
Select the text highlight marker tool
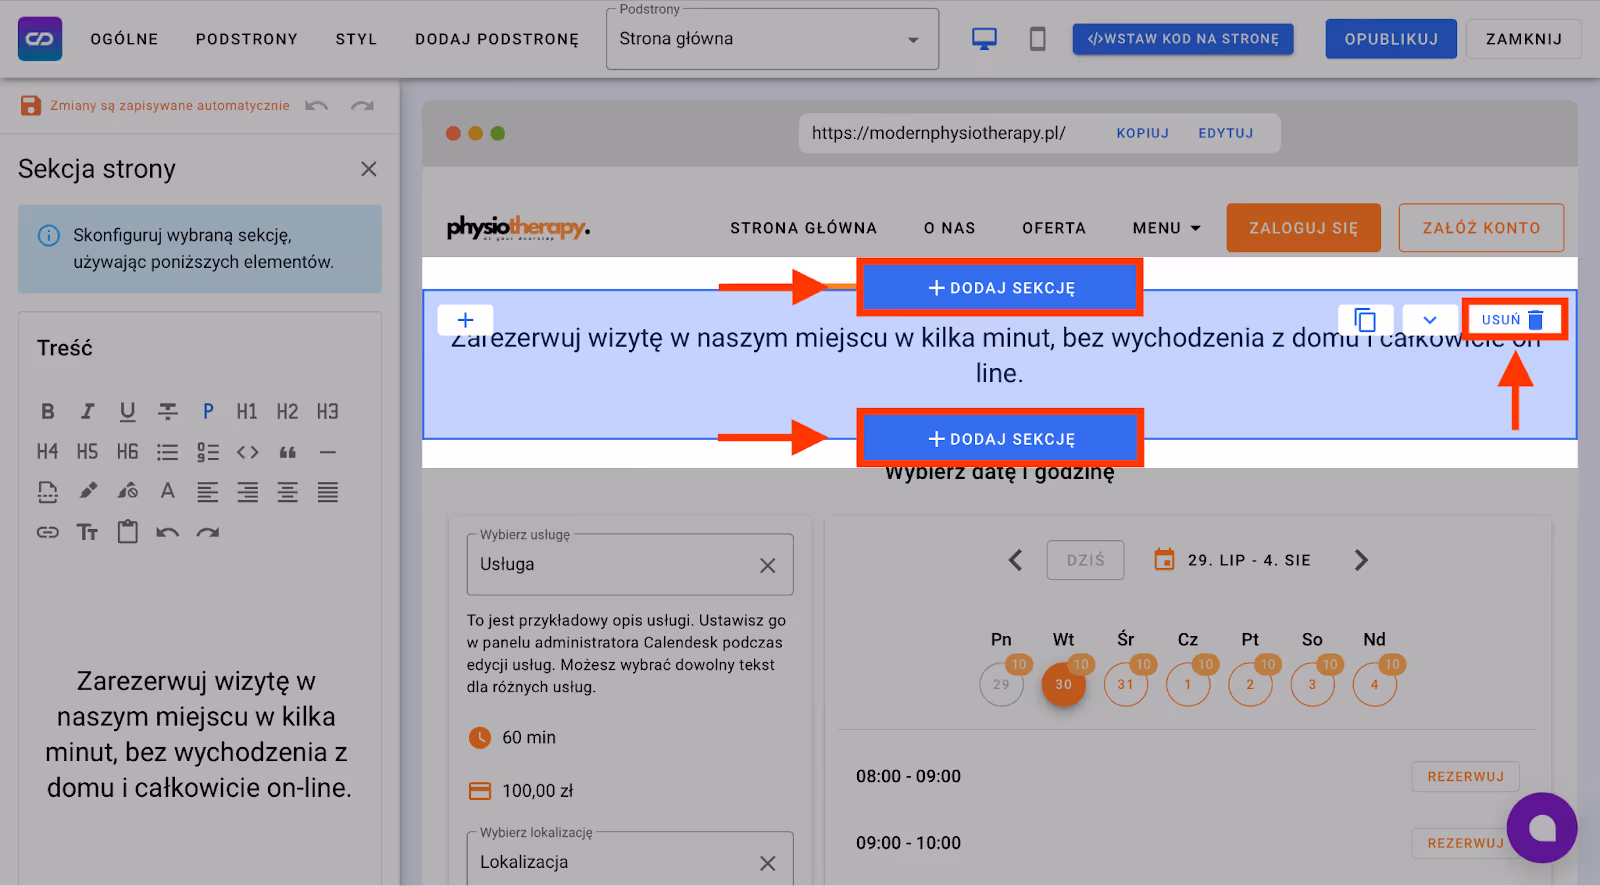(88, 491)
